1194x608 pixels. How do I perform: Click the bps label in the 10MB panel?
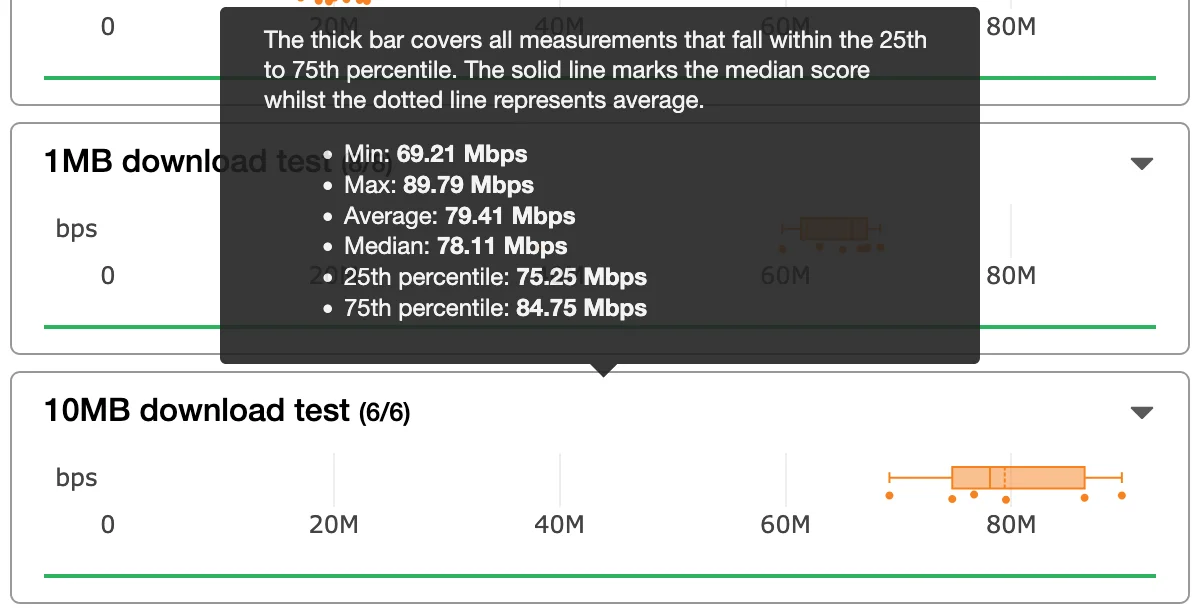pos(76,477)
